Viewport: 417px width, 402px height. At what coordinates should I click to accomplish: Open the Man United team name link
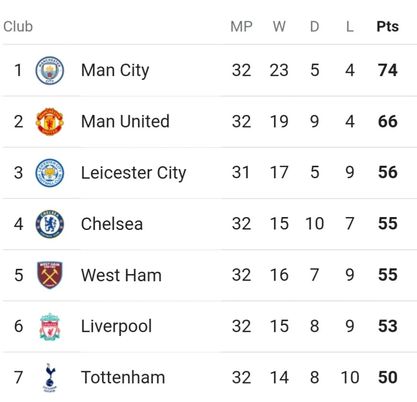pos(125,121)
